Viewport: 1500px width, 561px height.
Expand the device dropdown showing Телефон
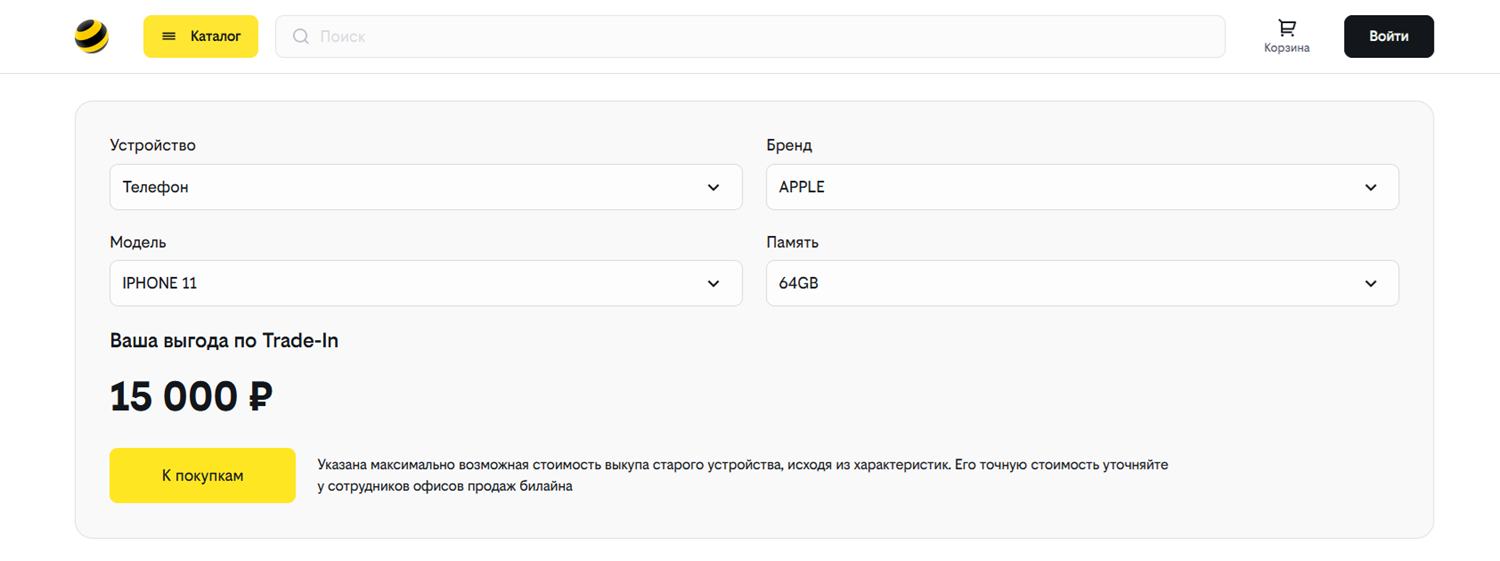click(x=426, y=187)
